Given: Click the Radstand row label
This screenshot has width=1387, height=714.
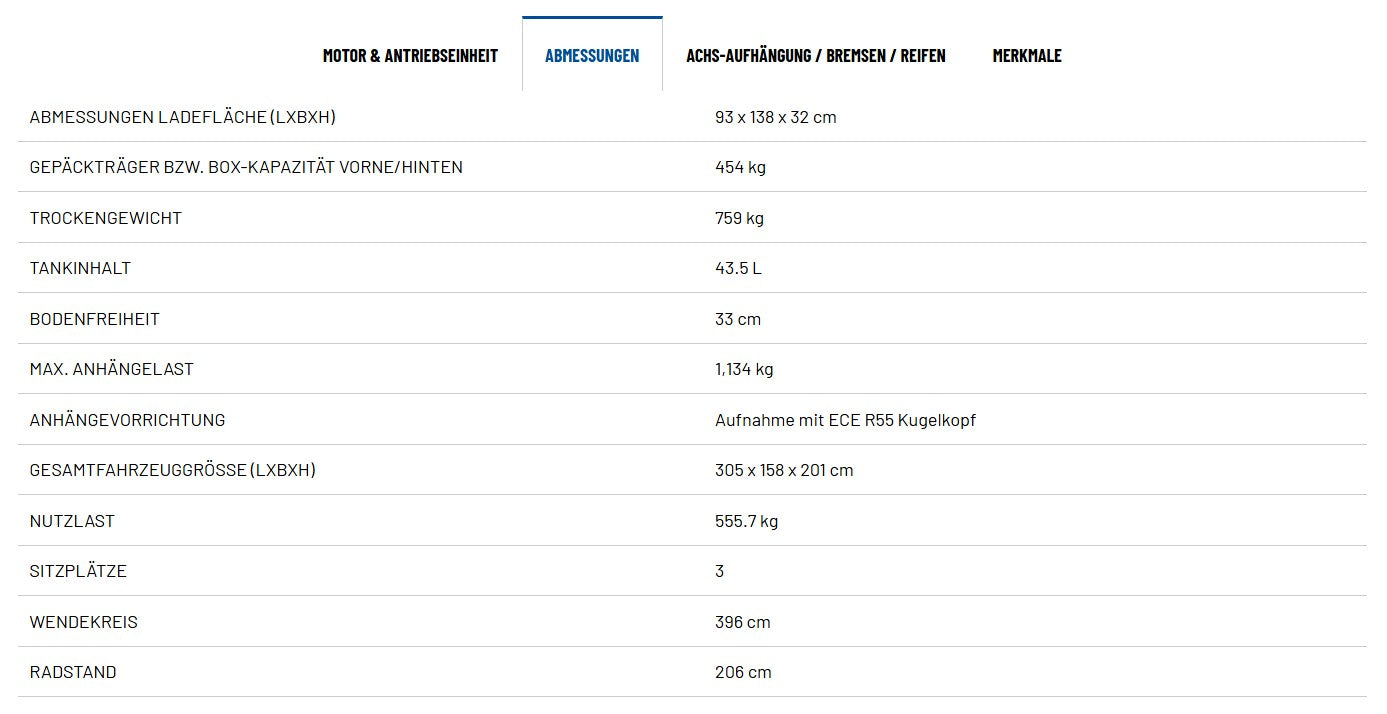Looking at the screenshot, I should click(x=73, y=672).
